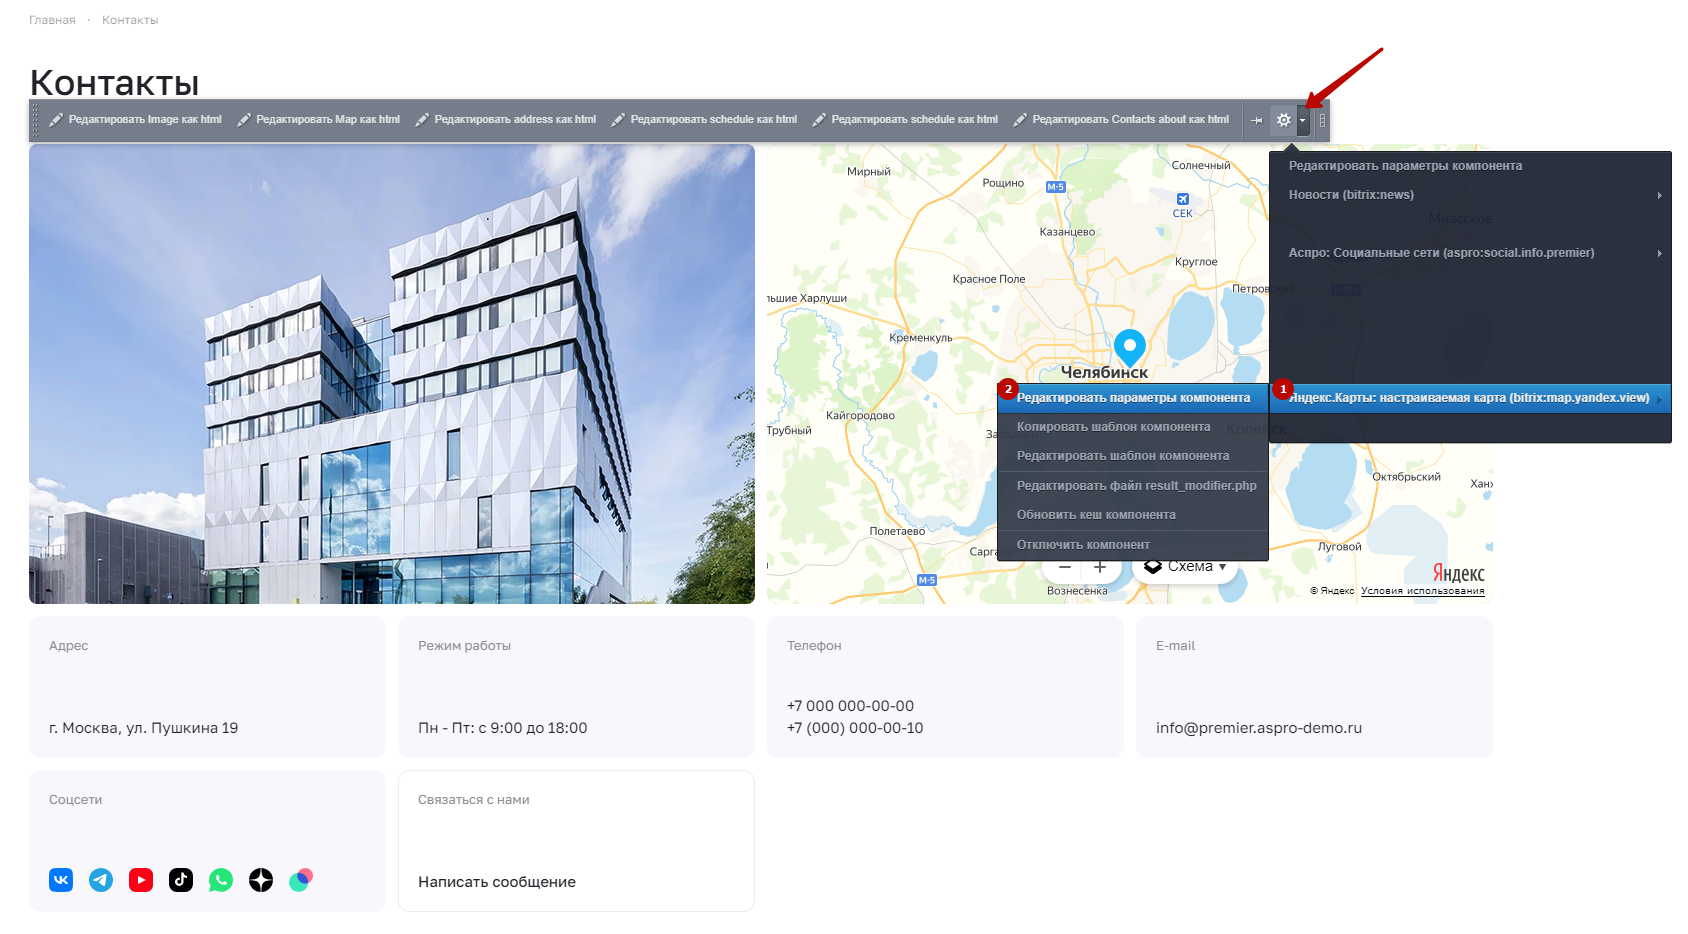Click the airport marker near СЕК on the map
Screen dimensions: 1688x934
(1183, 199)
